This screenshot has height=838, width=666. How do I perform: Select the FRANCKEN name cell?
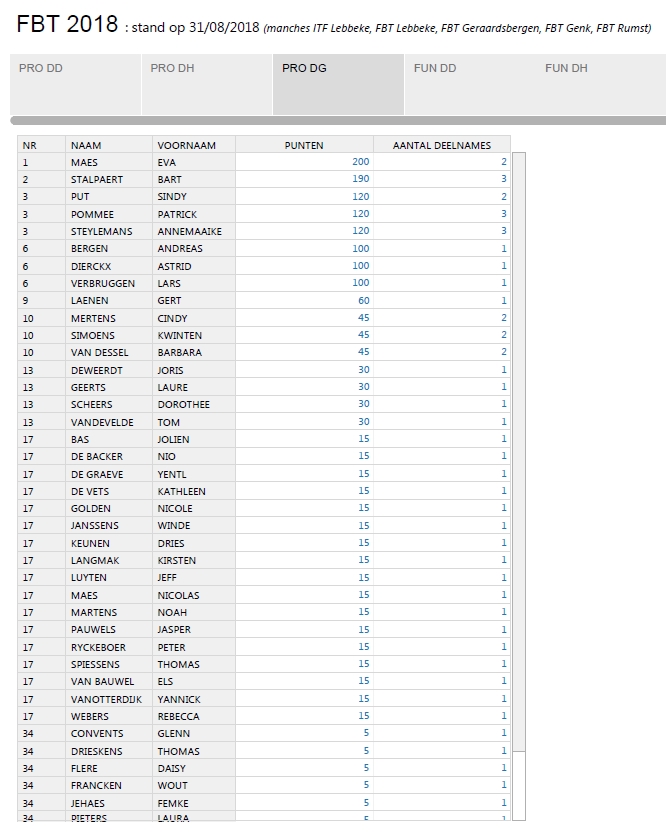pos(109,785)
